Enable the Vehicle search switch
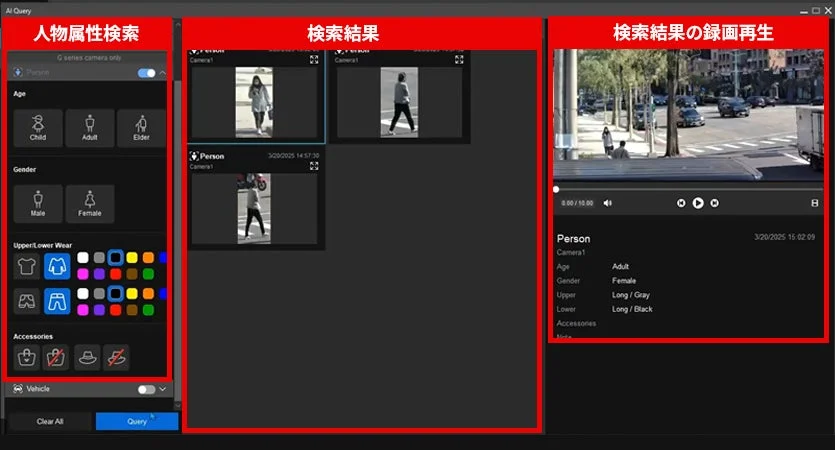Image resolution: width=835 pixels, height=450 pixels. [x=146, y=389]
